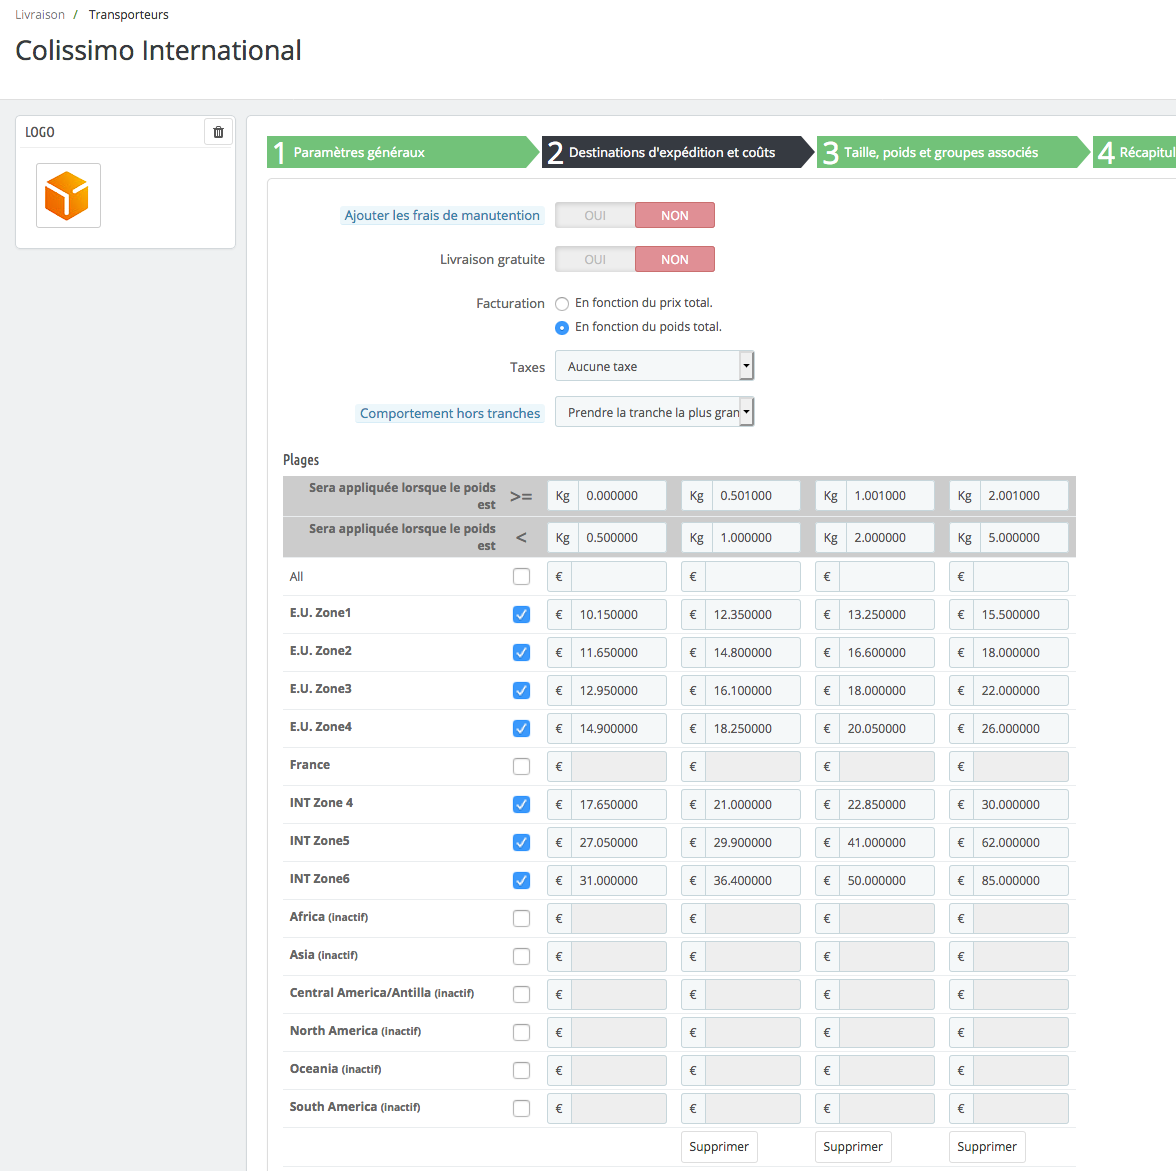This screenshot has width=1176, height=1171.
Task: Jump to step 4 Récapitulatif
Action: point(1135,152)
